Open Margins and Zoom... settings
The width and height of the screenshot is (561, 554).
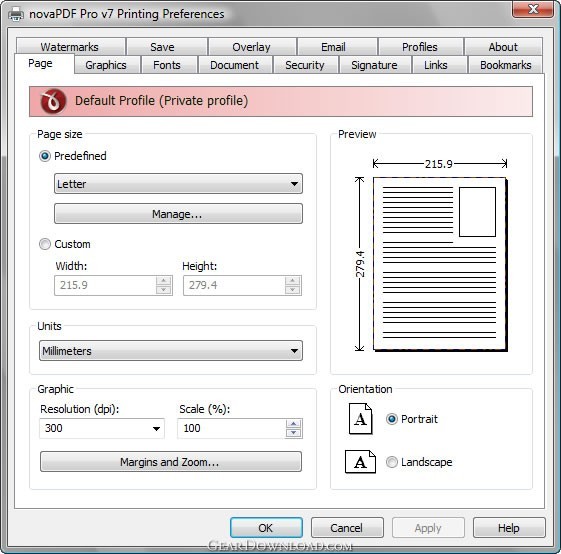(171, 462)
